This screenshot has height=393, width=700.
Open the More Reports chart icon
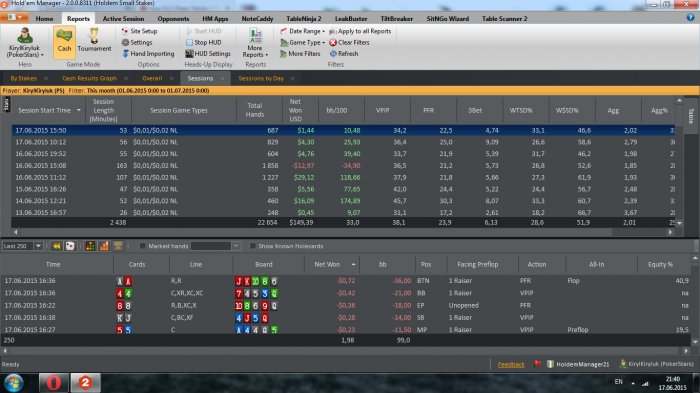click(255, 36)
